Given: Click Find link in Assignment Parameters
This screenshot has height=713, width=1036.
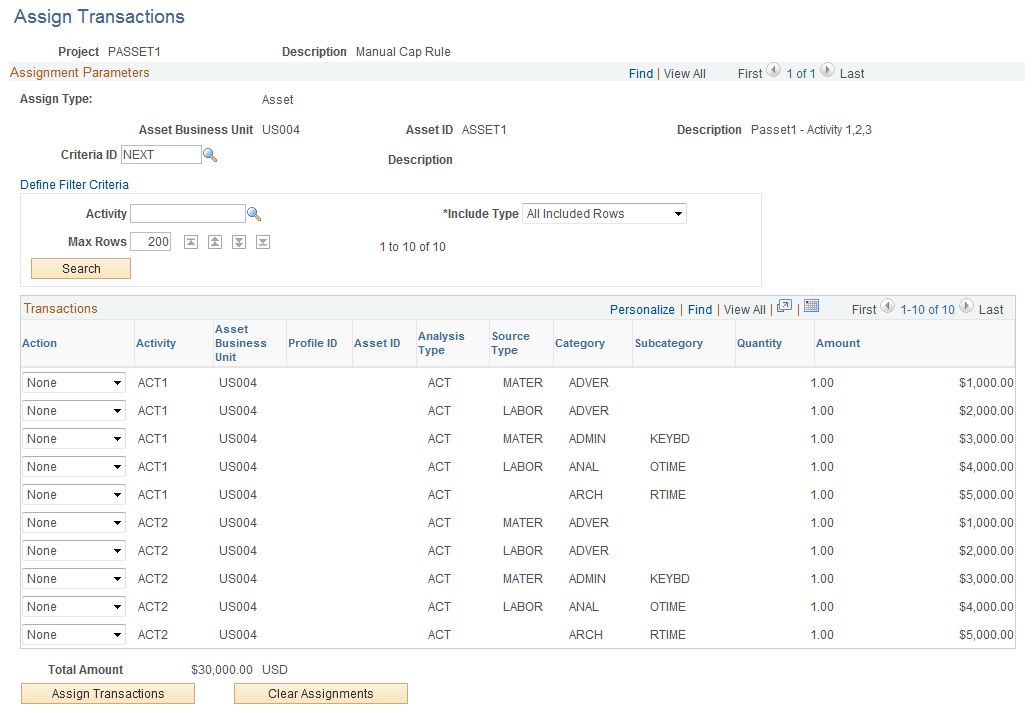Looking at the screenshot, I should point(641,74).
